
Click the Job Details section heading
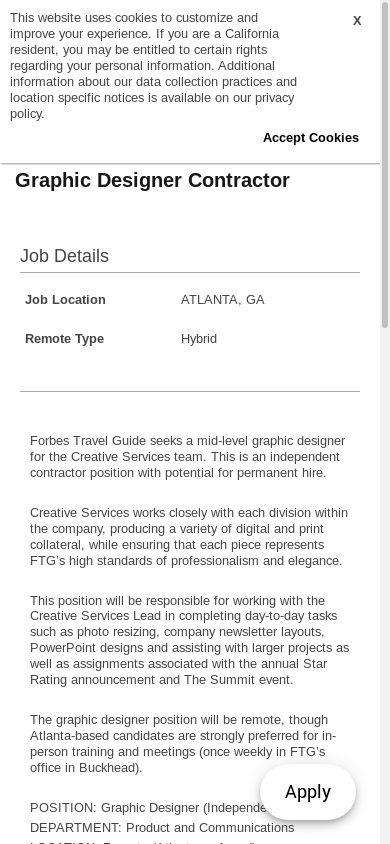(65, 256)
